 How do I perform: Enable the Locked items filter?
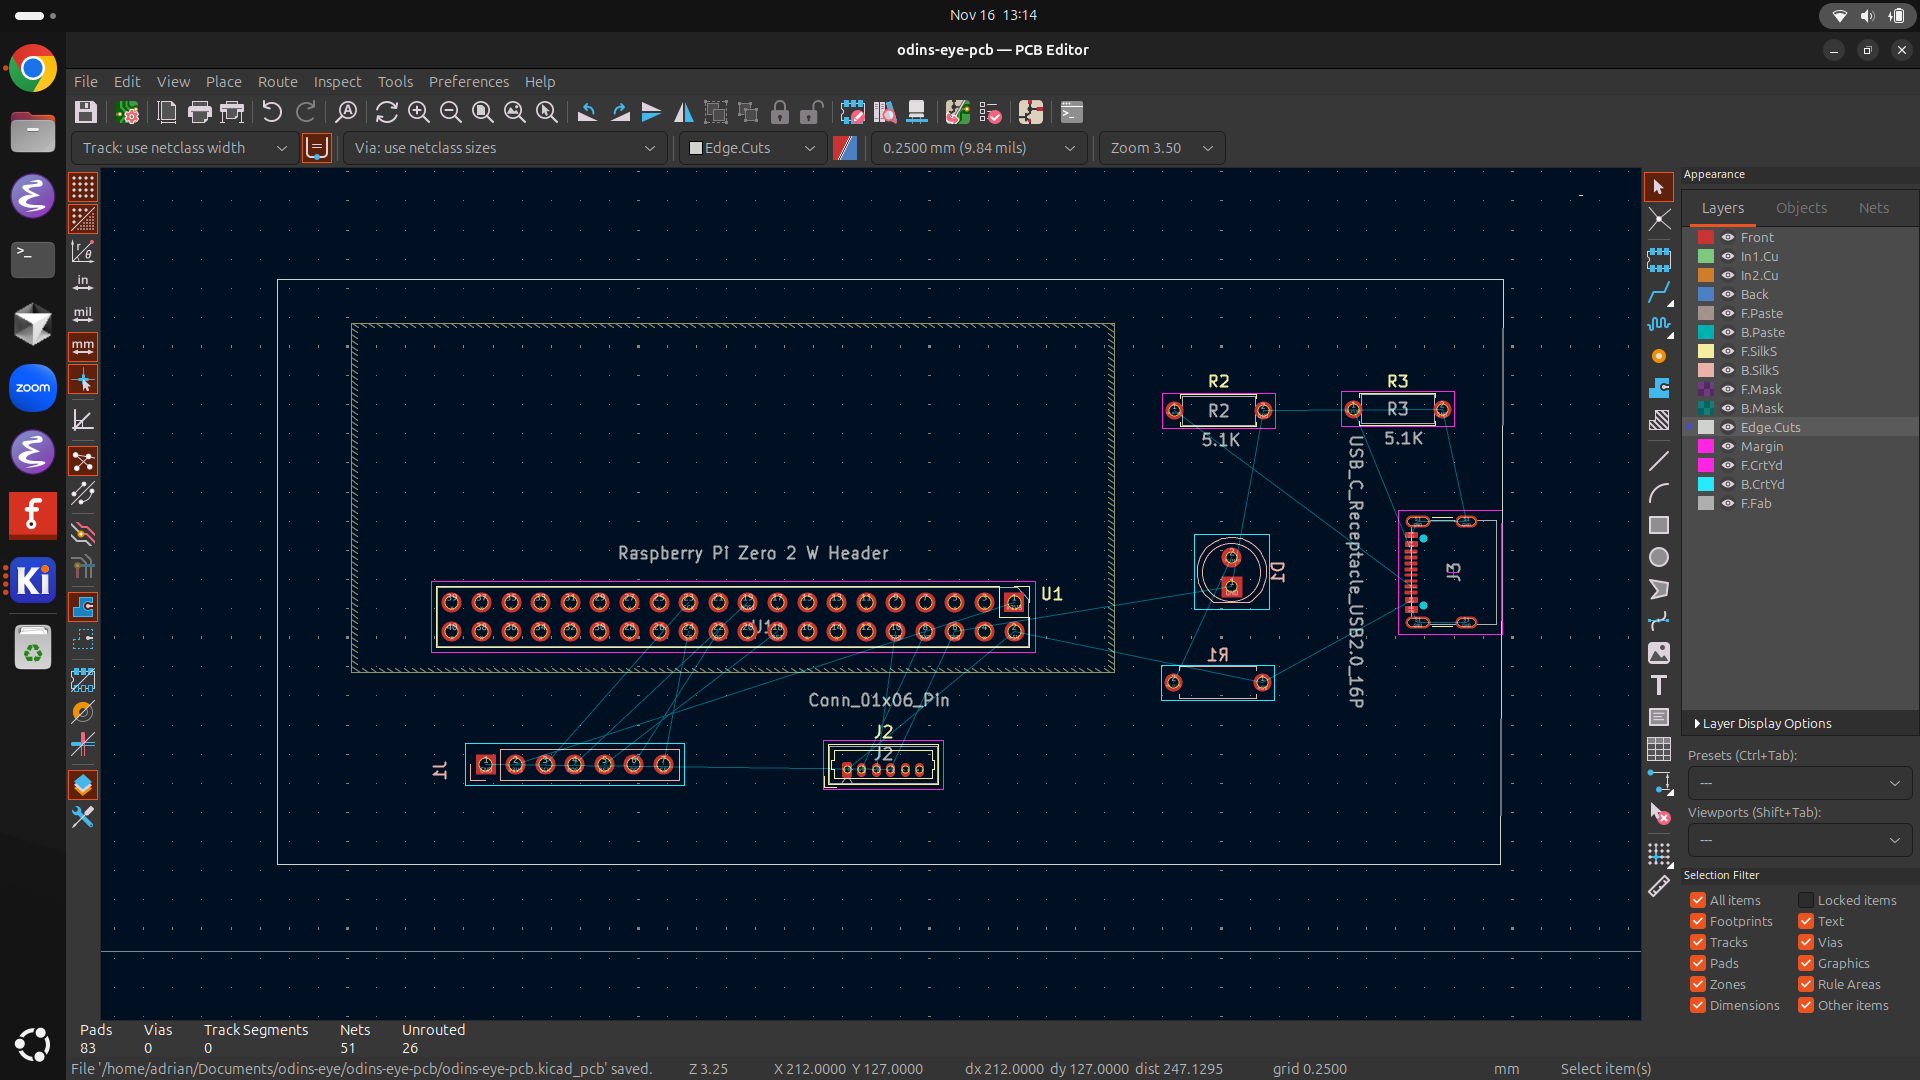tap(1806, 900)
